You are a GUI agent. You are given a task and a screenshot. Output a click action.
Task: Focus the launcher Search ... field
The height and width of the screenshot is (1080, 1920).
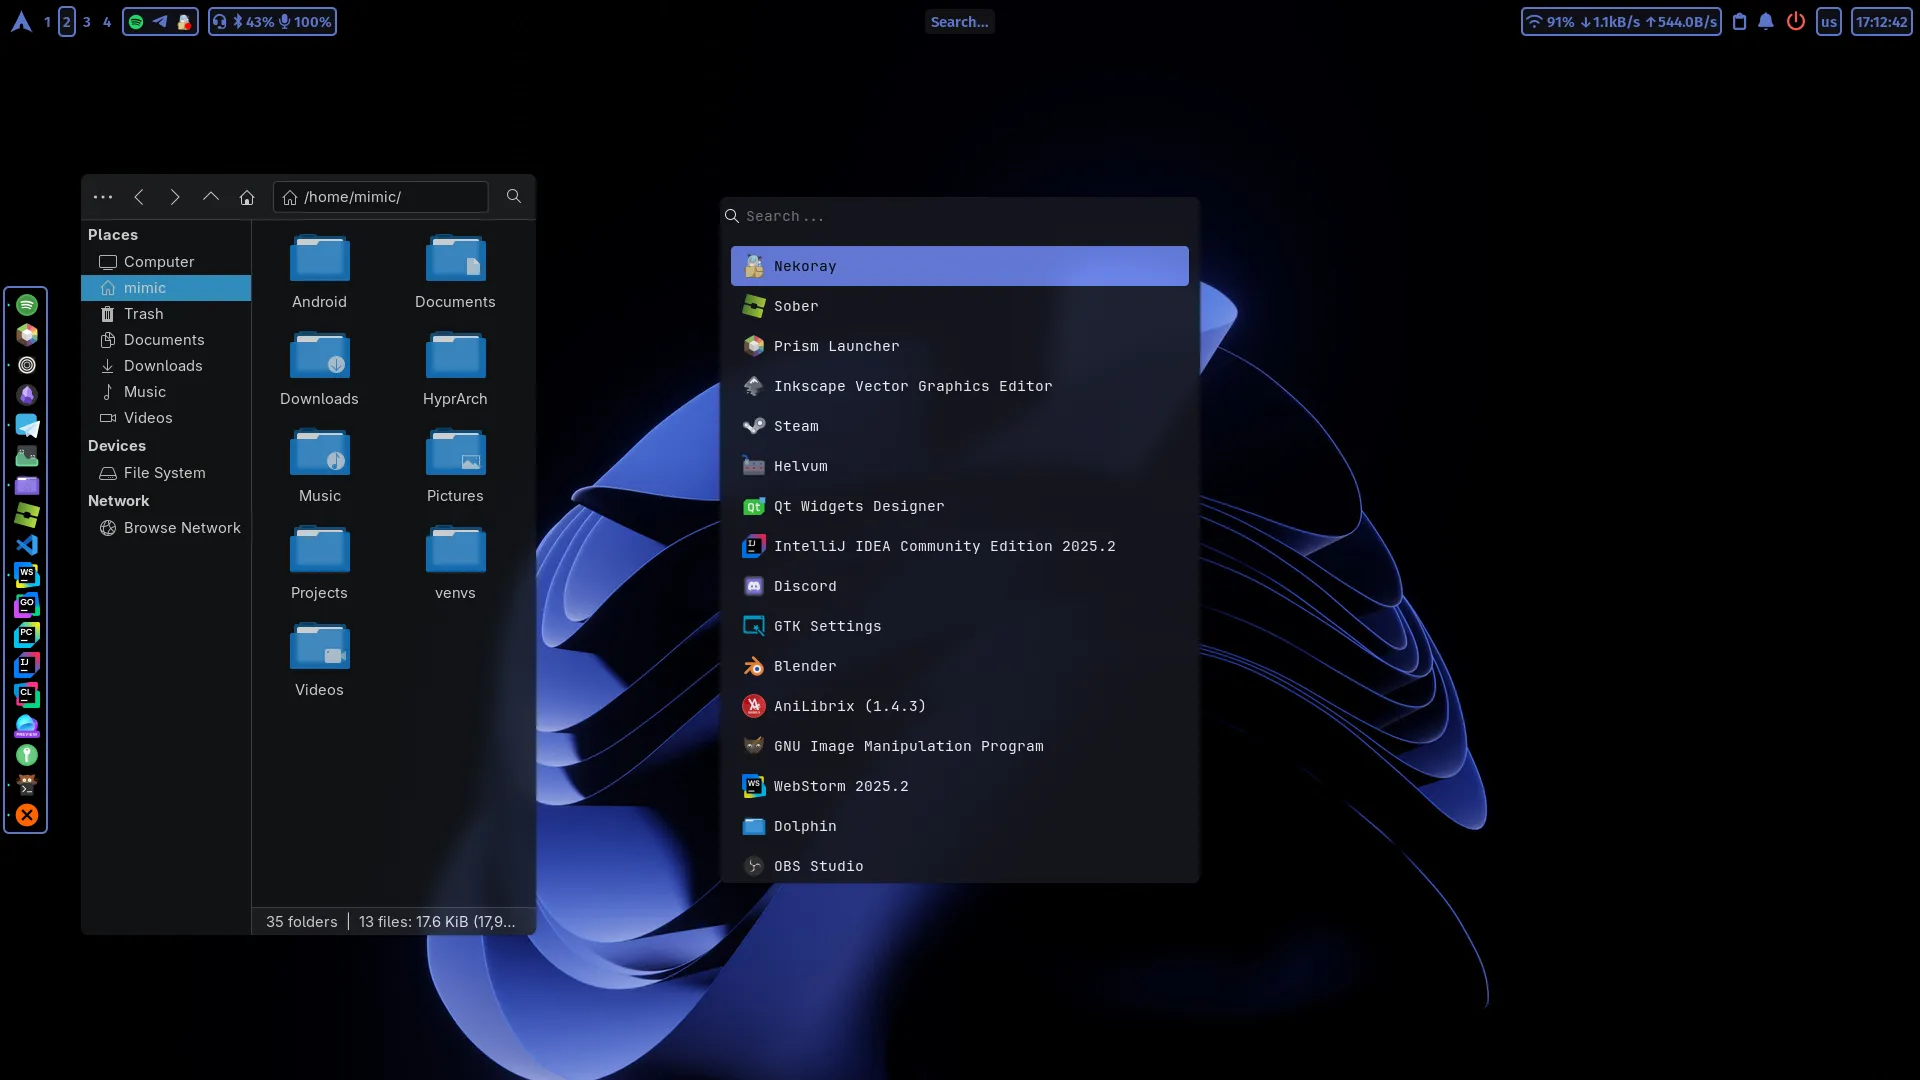960,216
